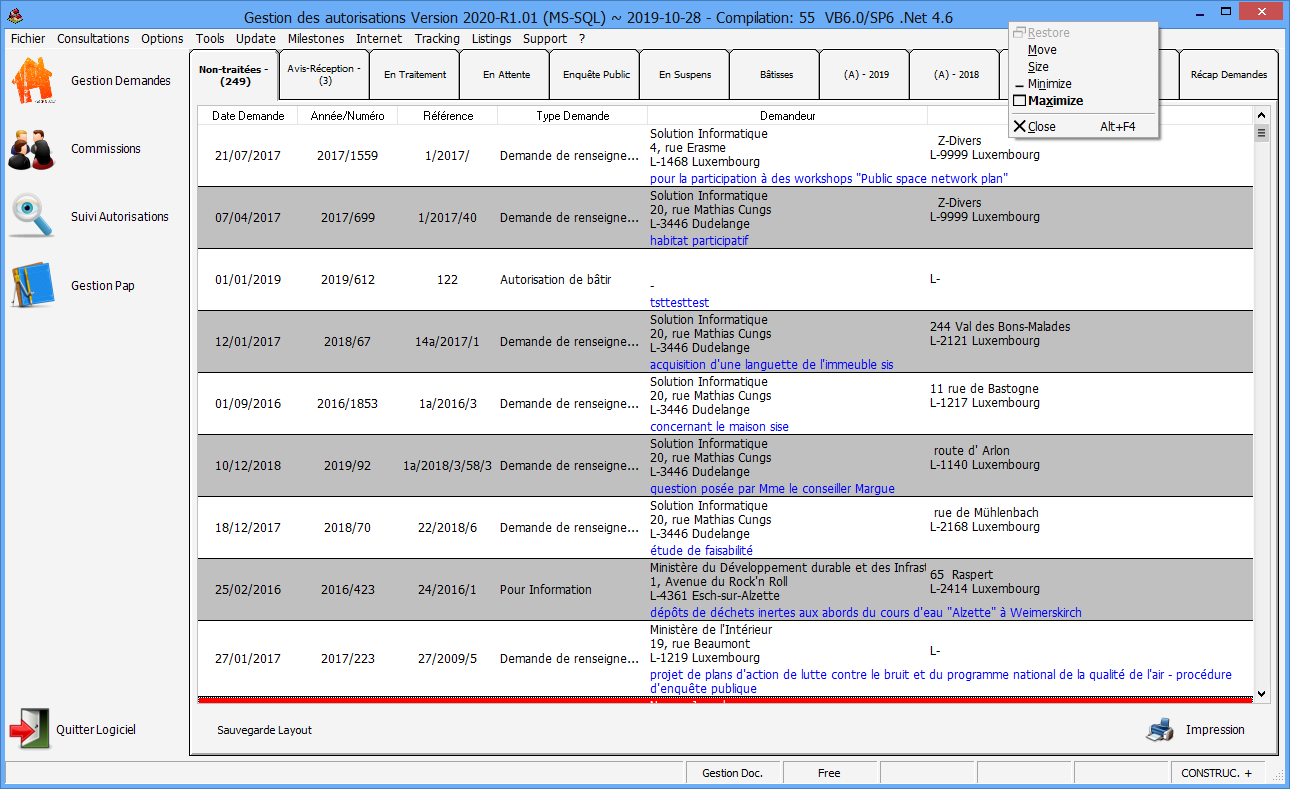Click Sauvegarde Layout button
Image resolution: width=1290 pixels, height=789 pixels.
[264, 730]
